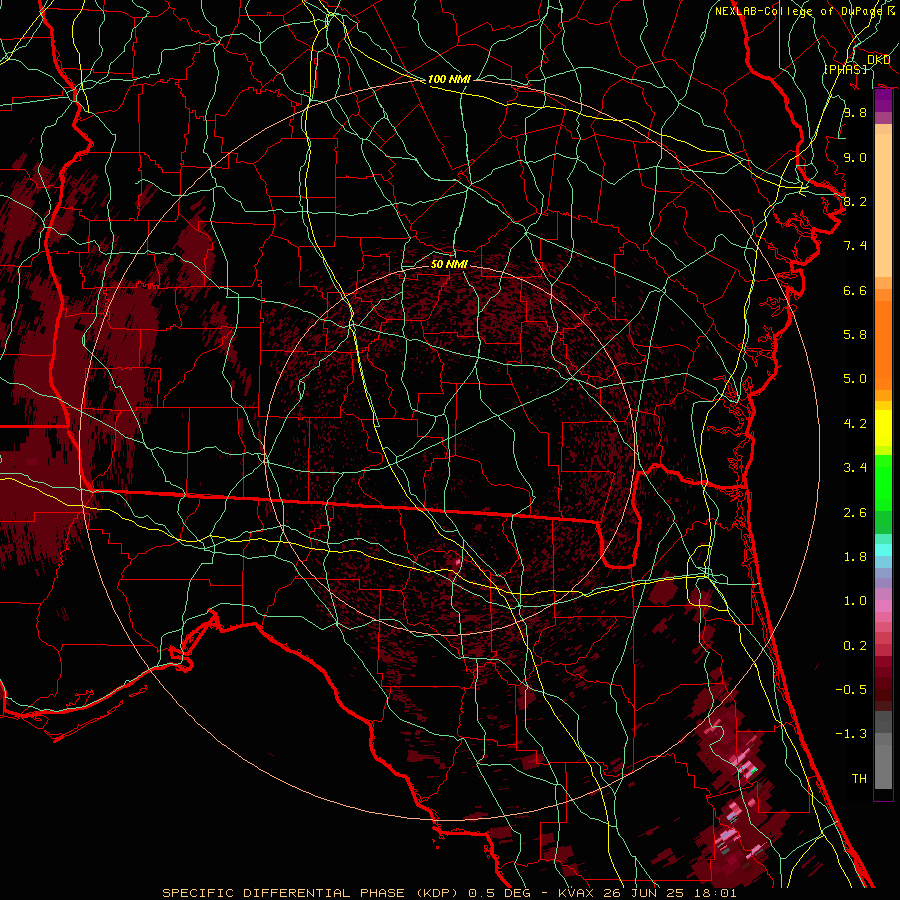Pick the purple segment of the color bar
This screenshot has width=900, height=900.
point(883,101)
